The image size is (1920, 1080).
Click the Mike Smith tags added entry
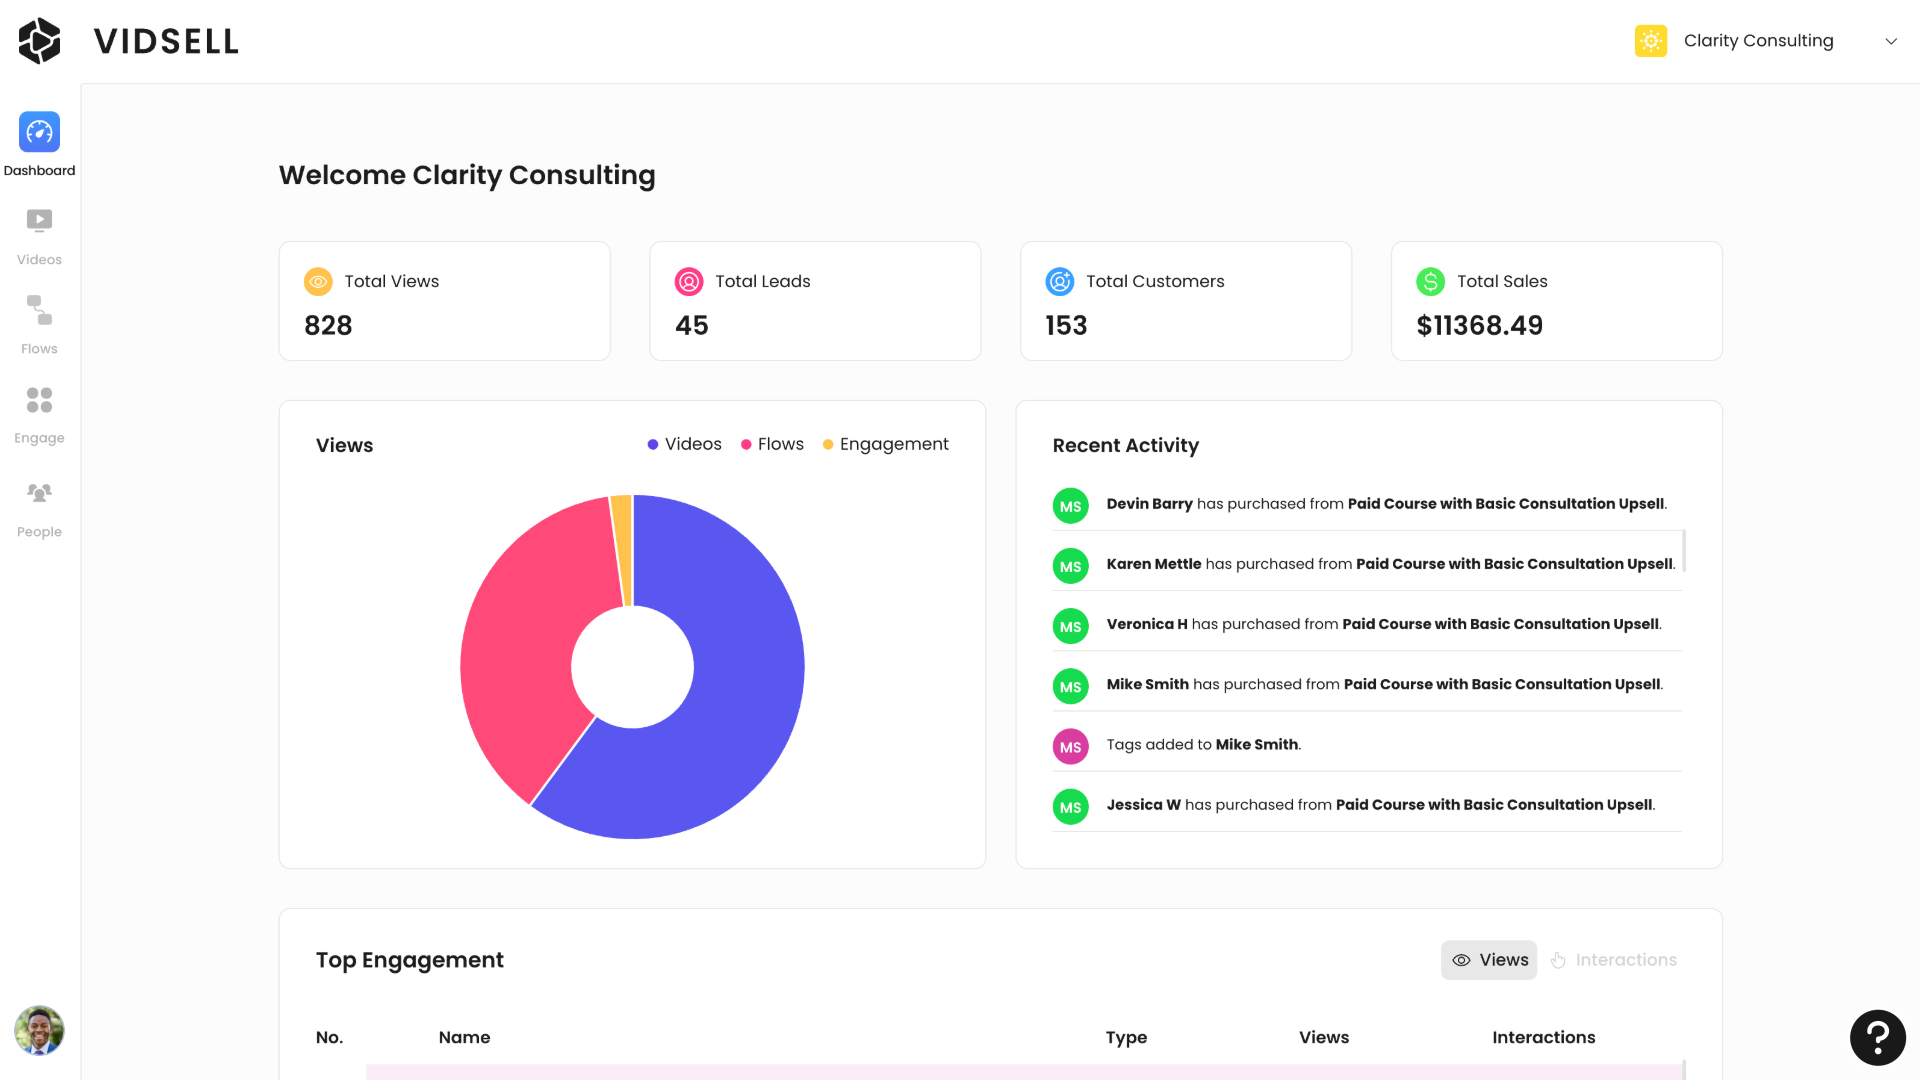[1203, 745]
